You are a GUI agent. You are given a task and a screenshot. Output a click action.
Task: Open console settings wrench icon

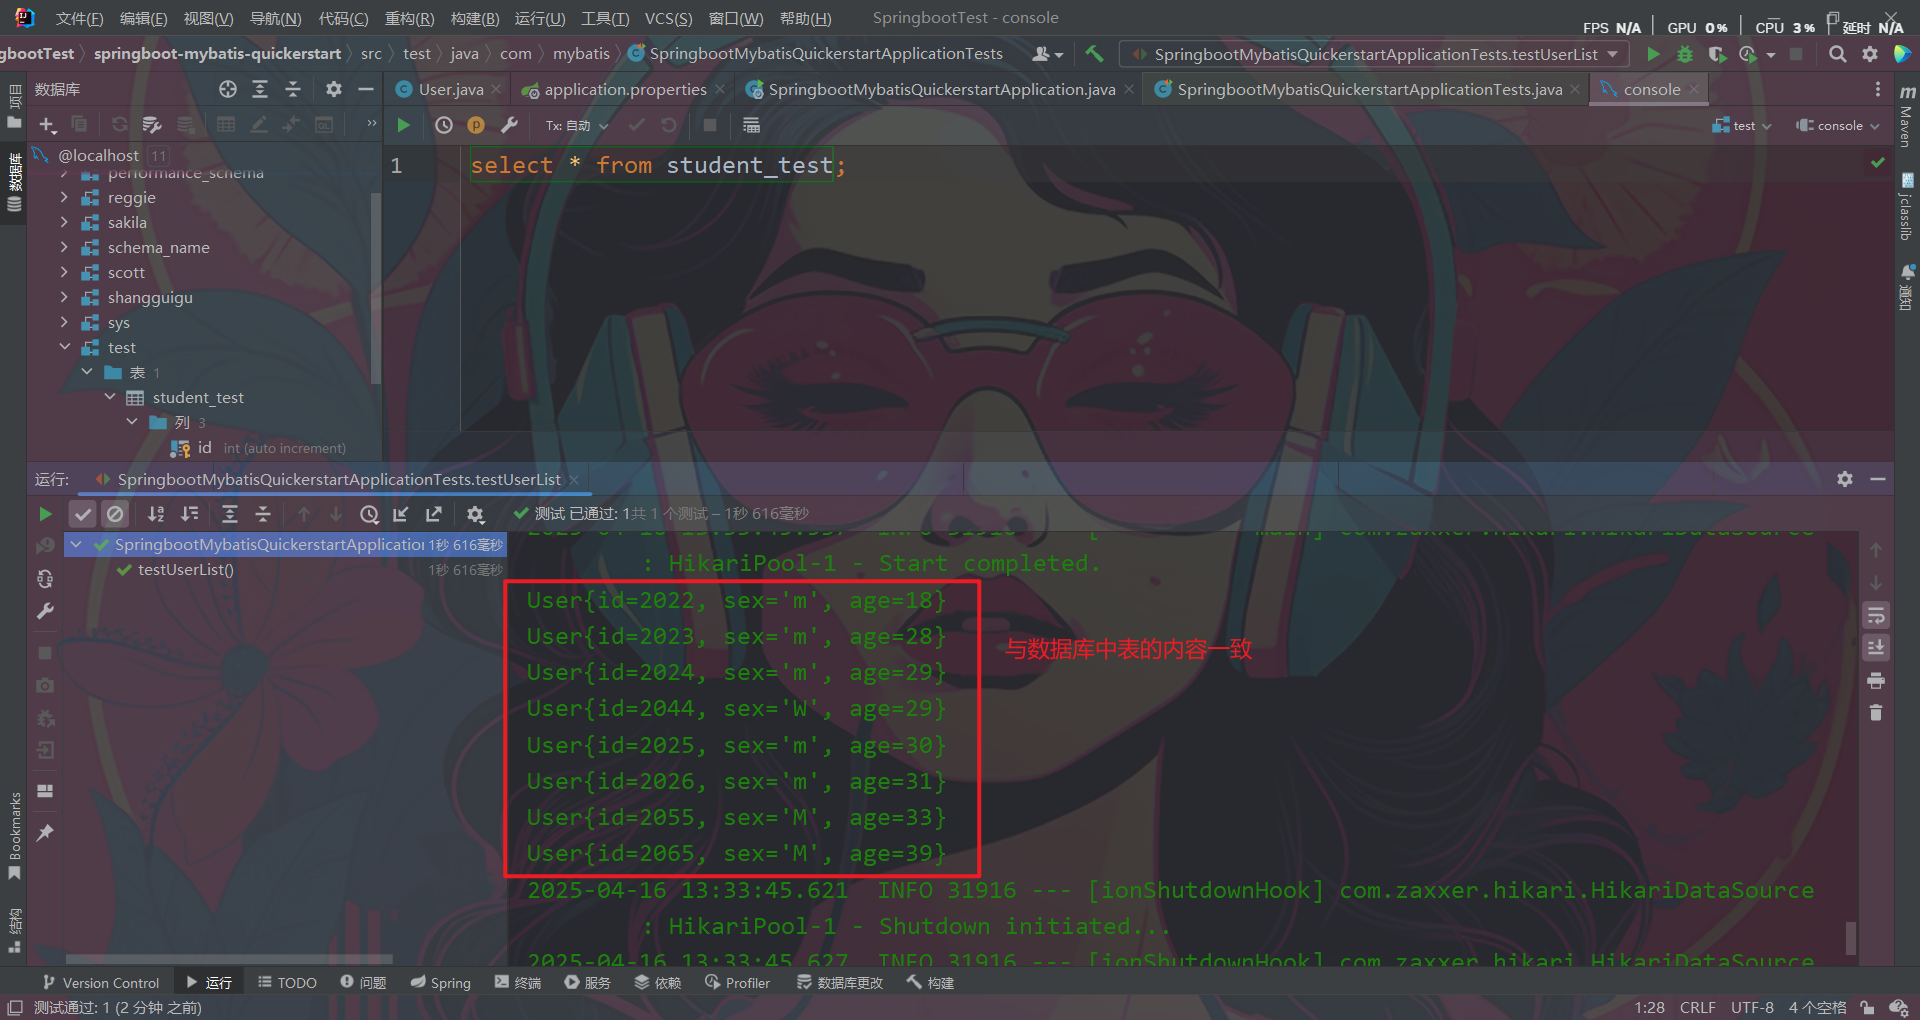click(509, 125)
